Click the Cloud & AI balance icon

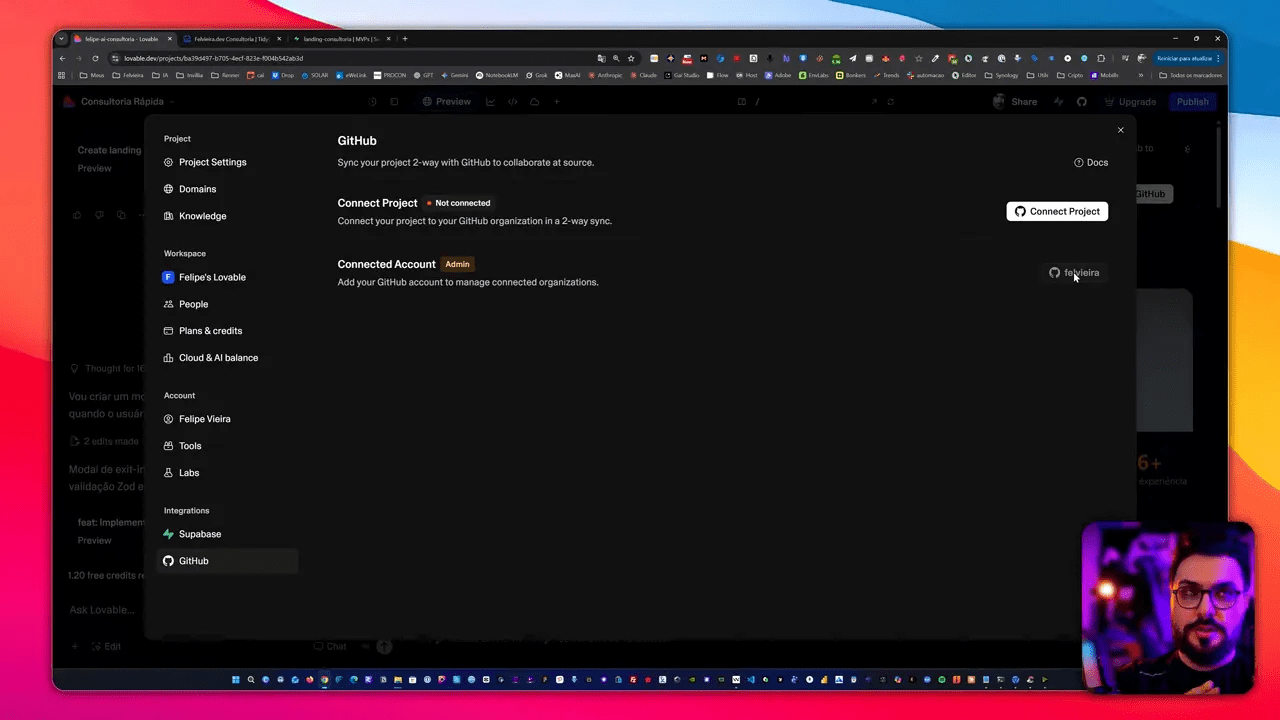168,358
